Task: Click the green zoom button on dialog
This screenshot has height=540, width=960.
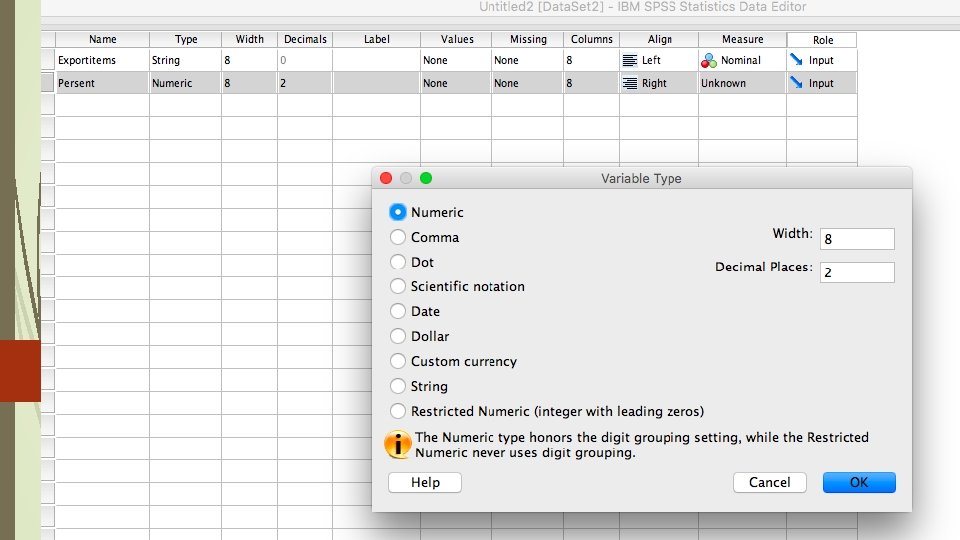Action: [x=426, y=178]
